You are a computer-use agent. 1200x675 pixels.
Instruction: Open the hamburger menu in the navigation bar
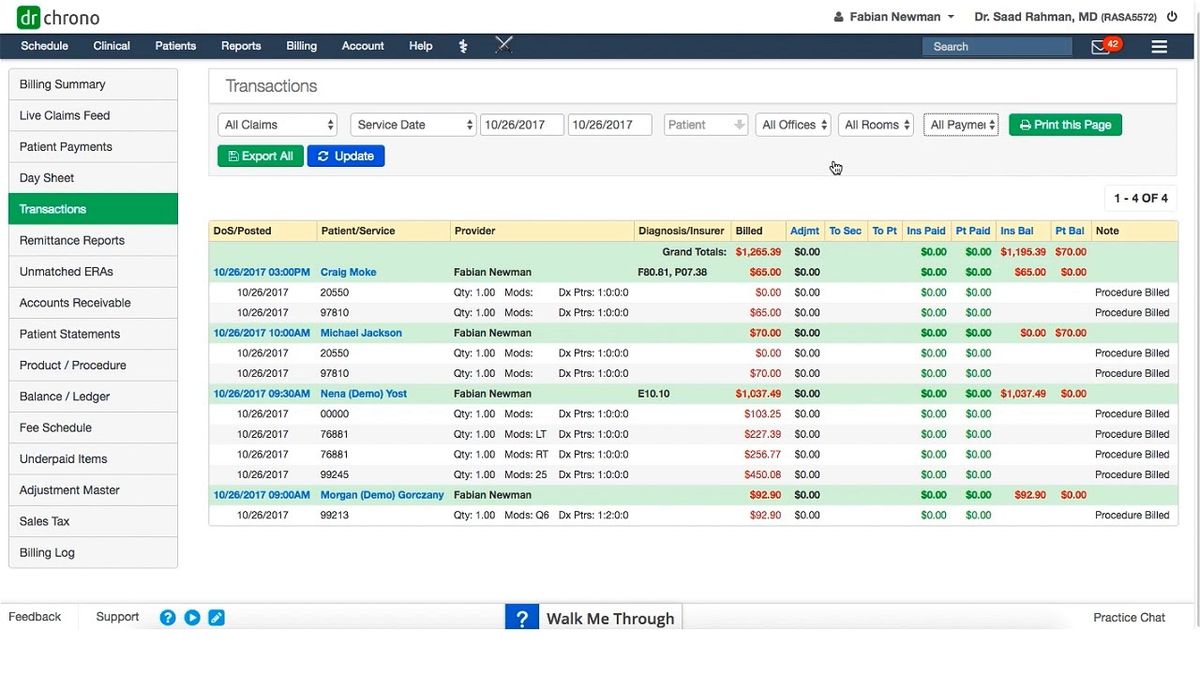(1159, 46)
